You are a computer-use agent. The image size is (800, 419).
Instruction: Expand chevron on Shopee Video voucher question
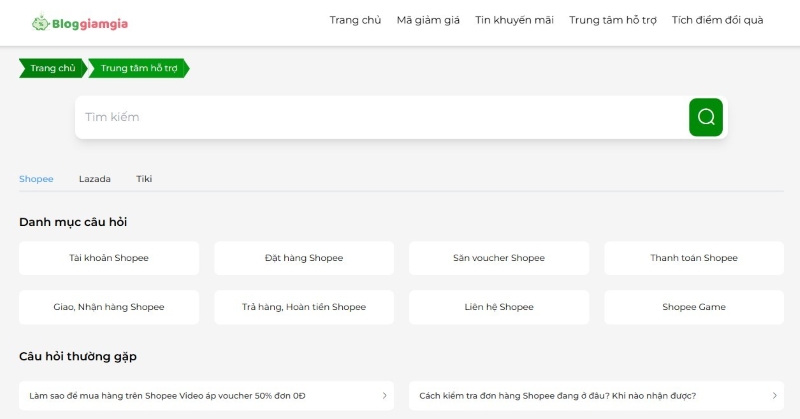click(385, 396)
